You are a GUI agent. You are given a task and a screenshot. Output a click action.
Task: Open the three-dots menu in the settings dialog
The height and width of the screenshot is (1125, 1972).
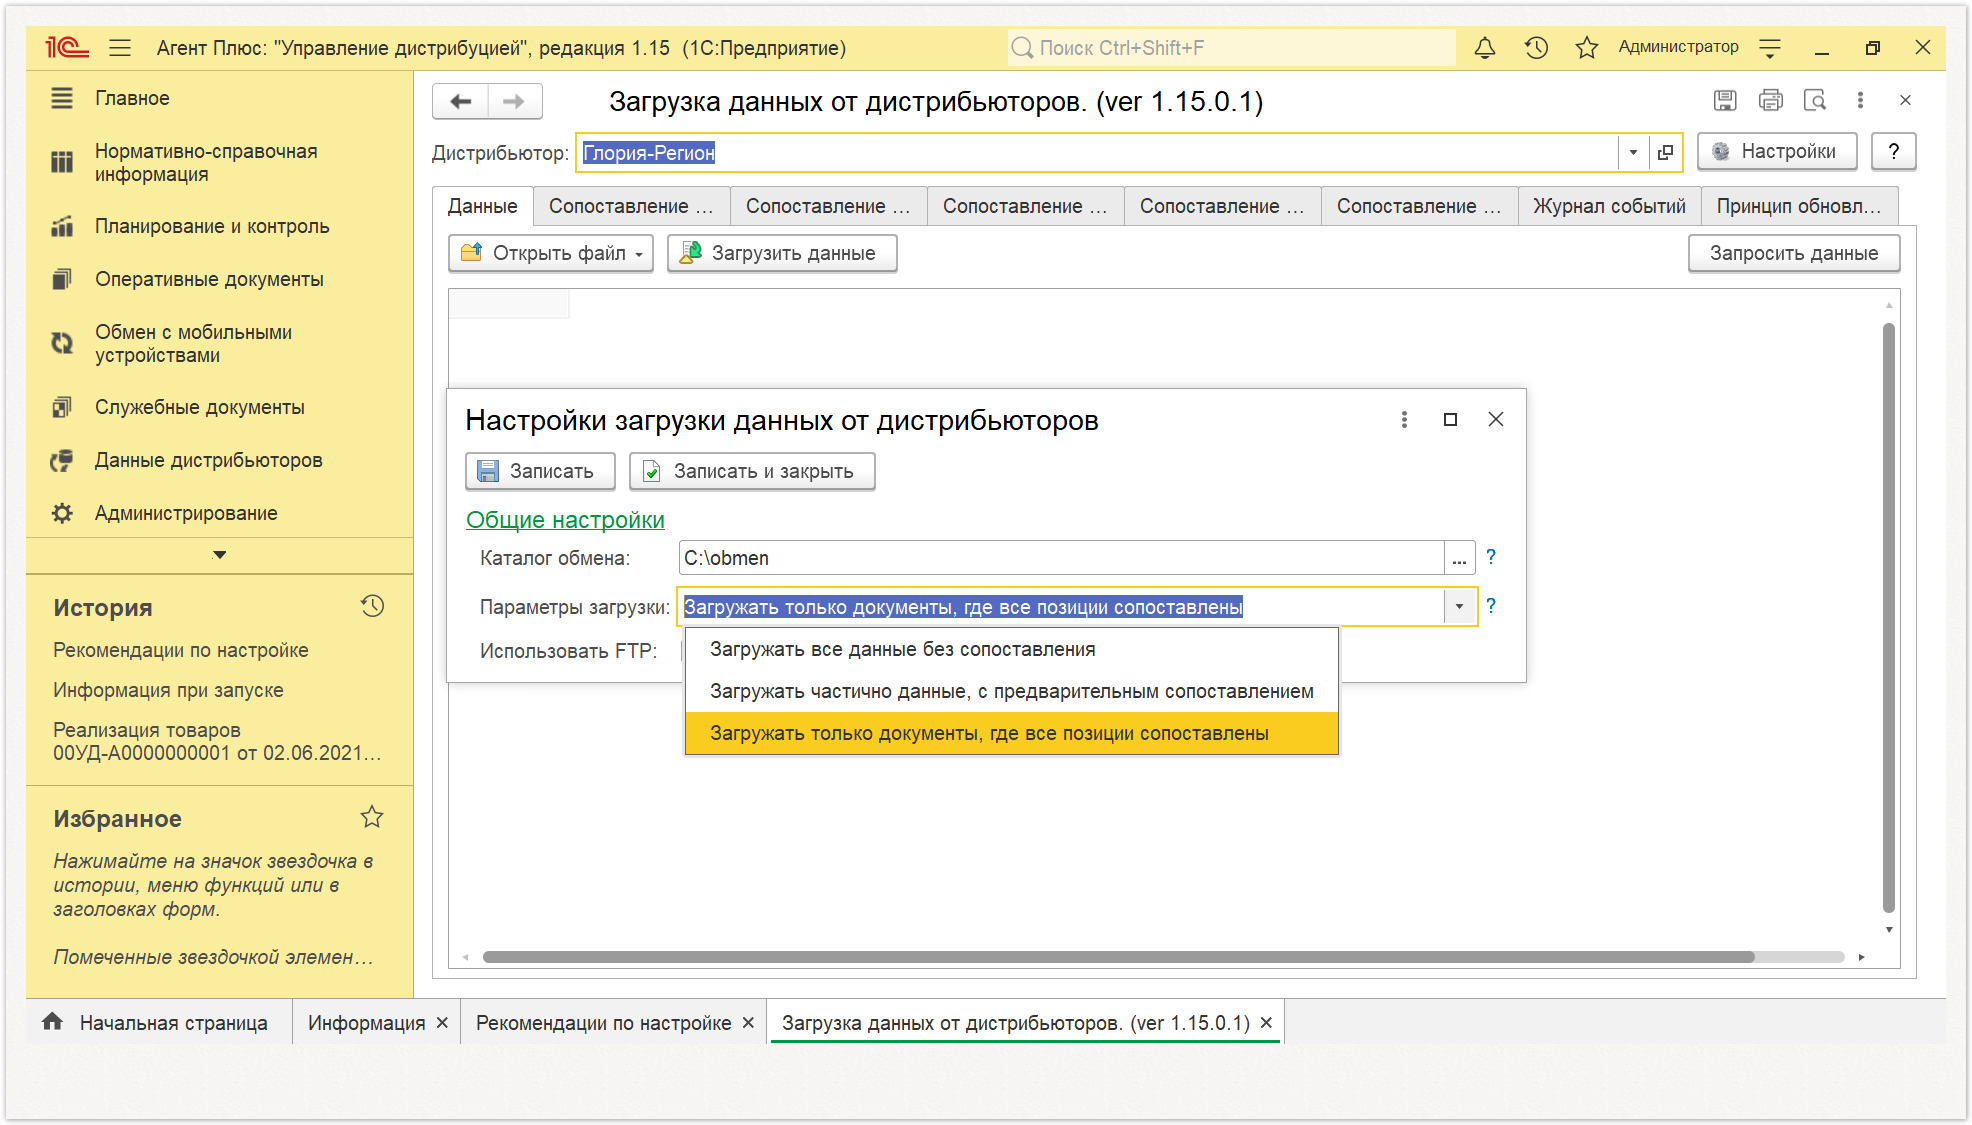(x=1404, y=419)
